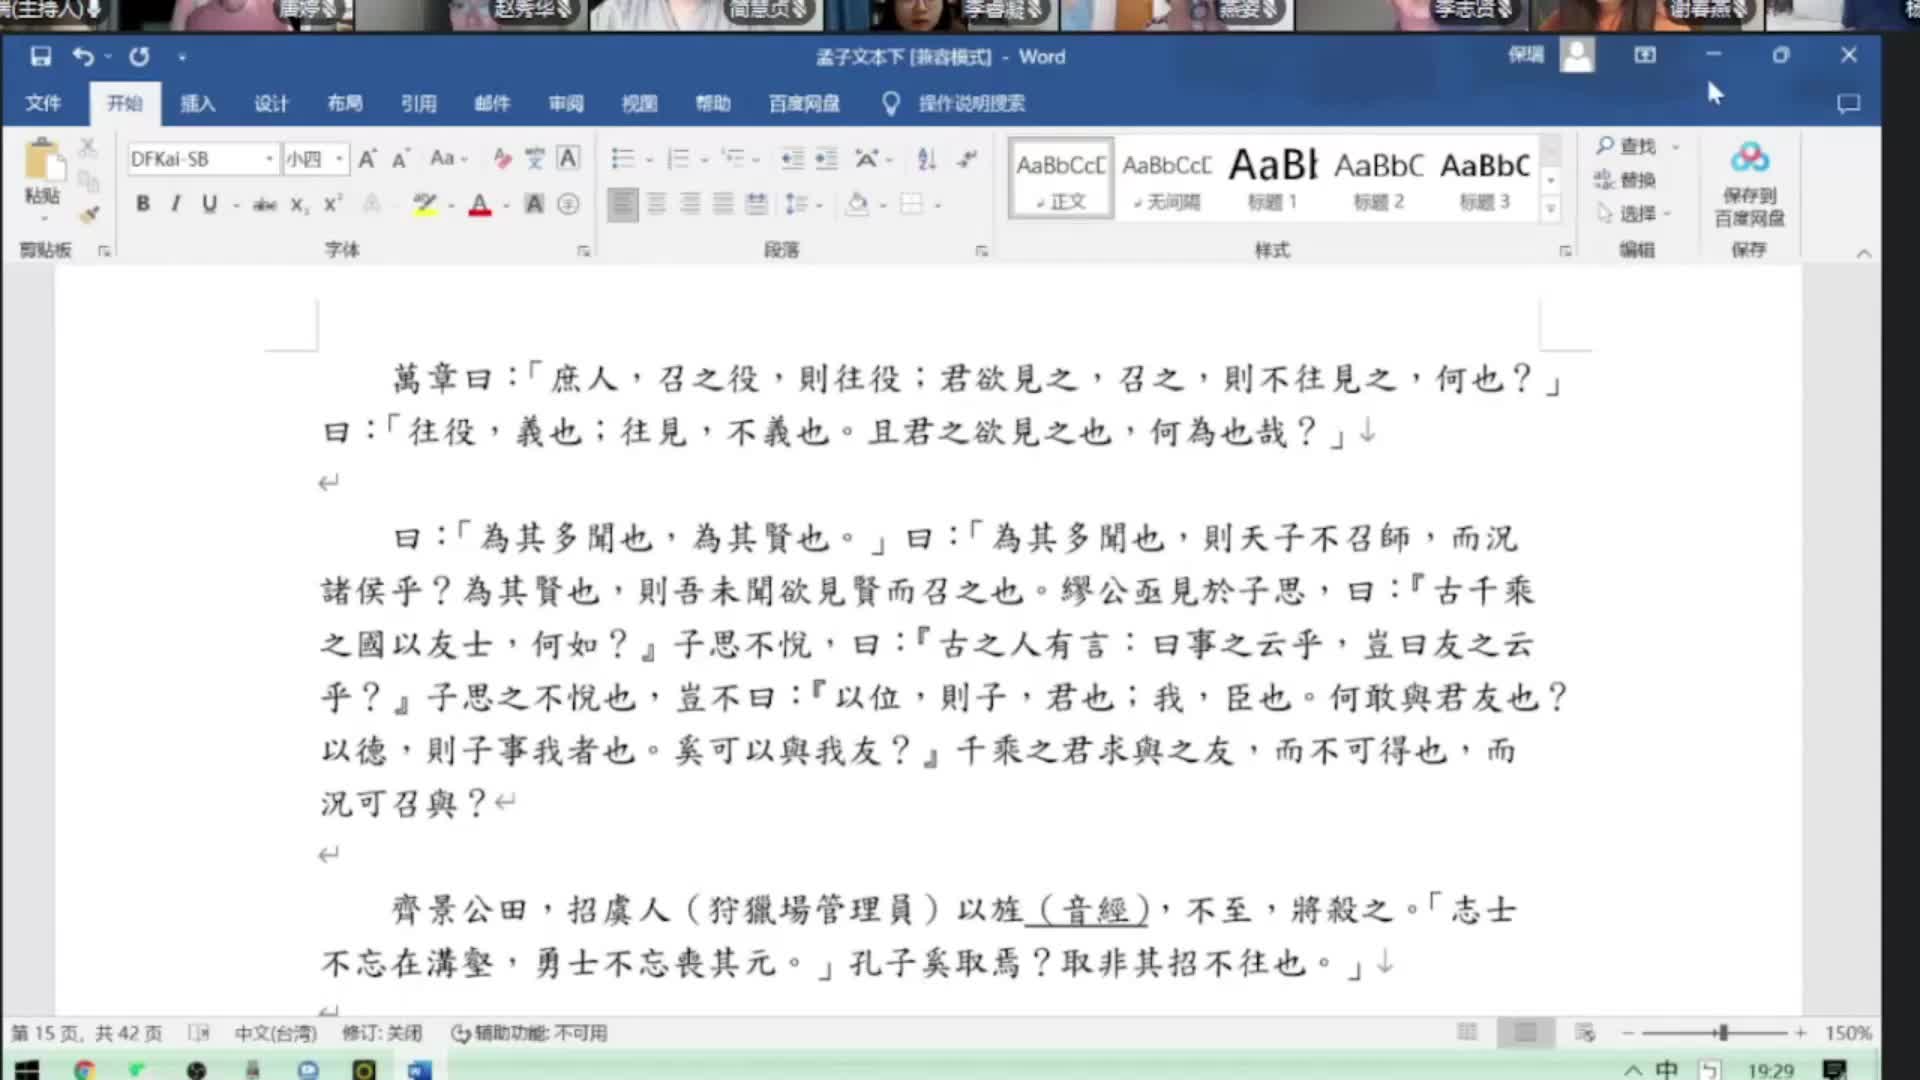This screenshot has height=1080, width=1920.
Task: Apply text highlight color
Action: [425, 204]
